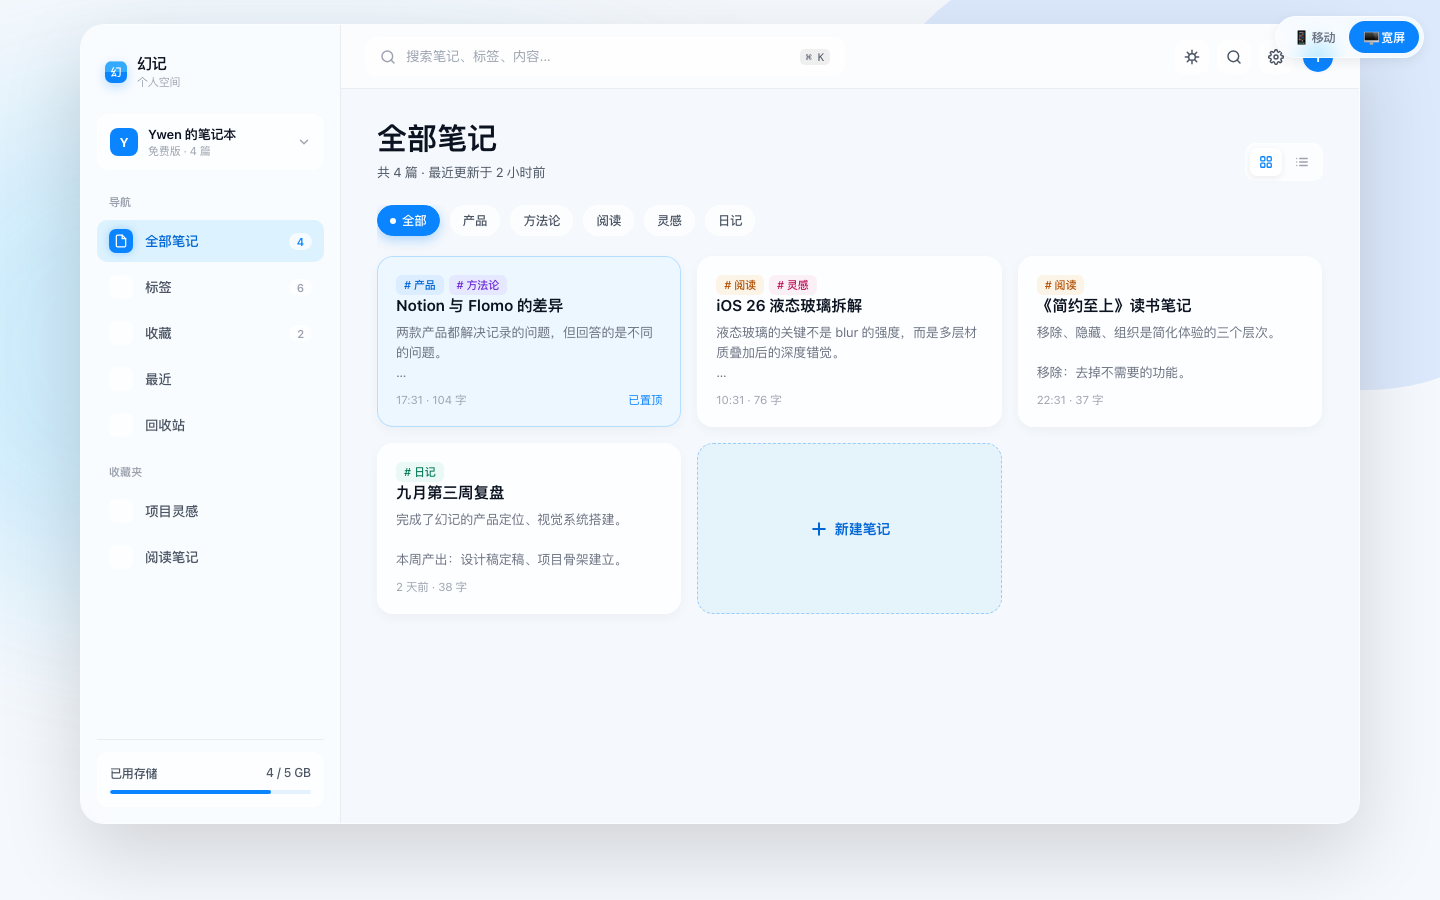Click # 阅读 tag on iOS 26 note
This screenshot has height=900, width=1440.
740,285
